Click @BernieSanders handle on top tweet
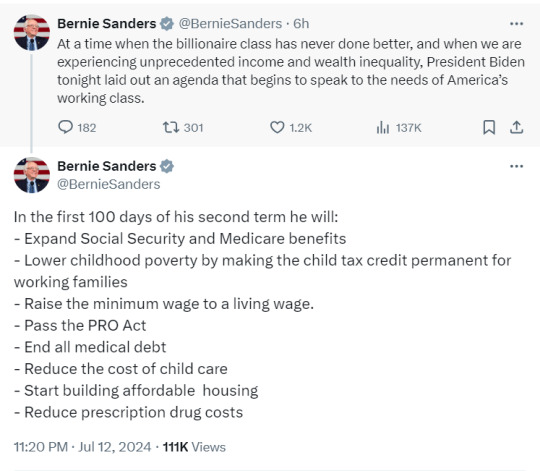Viewport: 540px width, 471px height. tap(230, 24)
